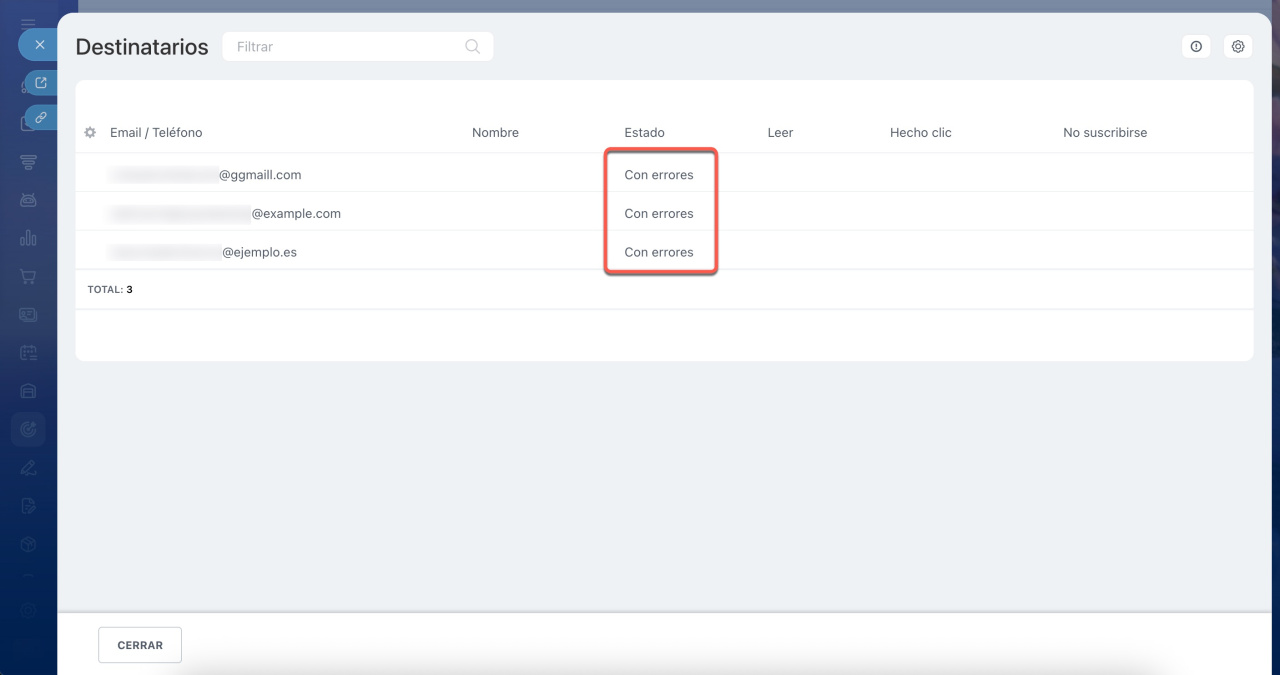This screenshot has height=675, width=1280.
Task: Click the Leer column header
Action: tap(780, 133)
